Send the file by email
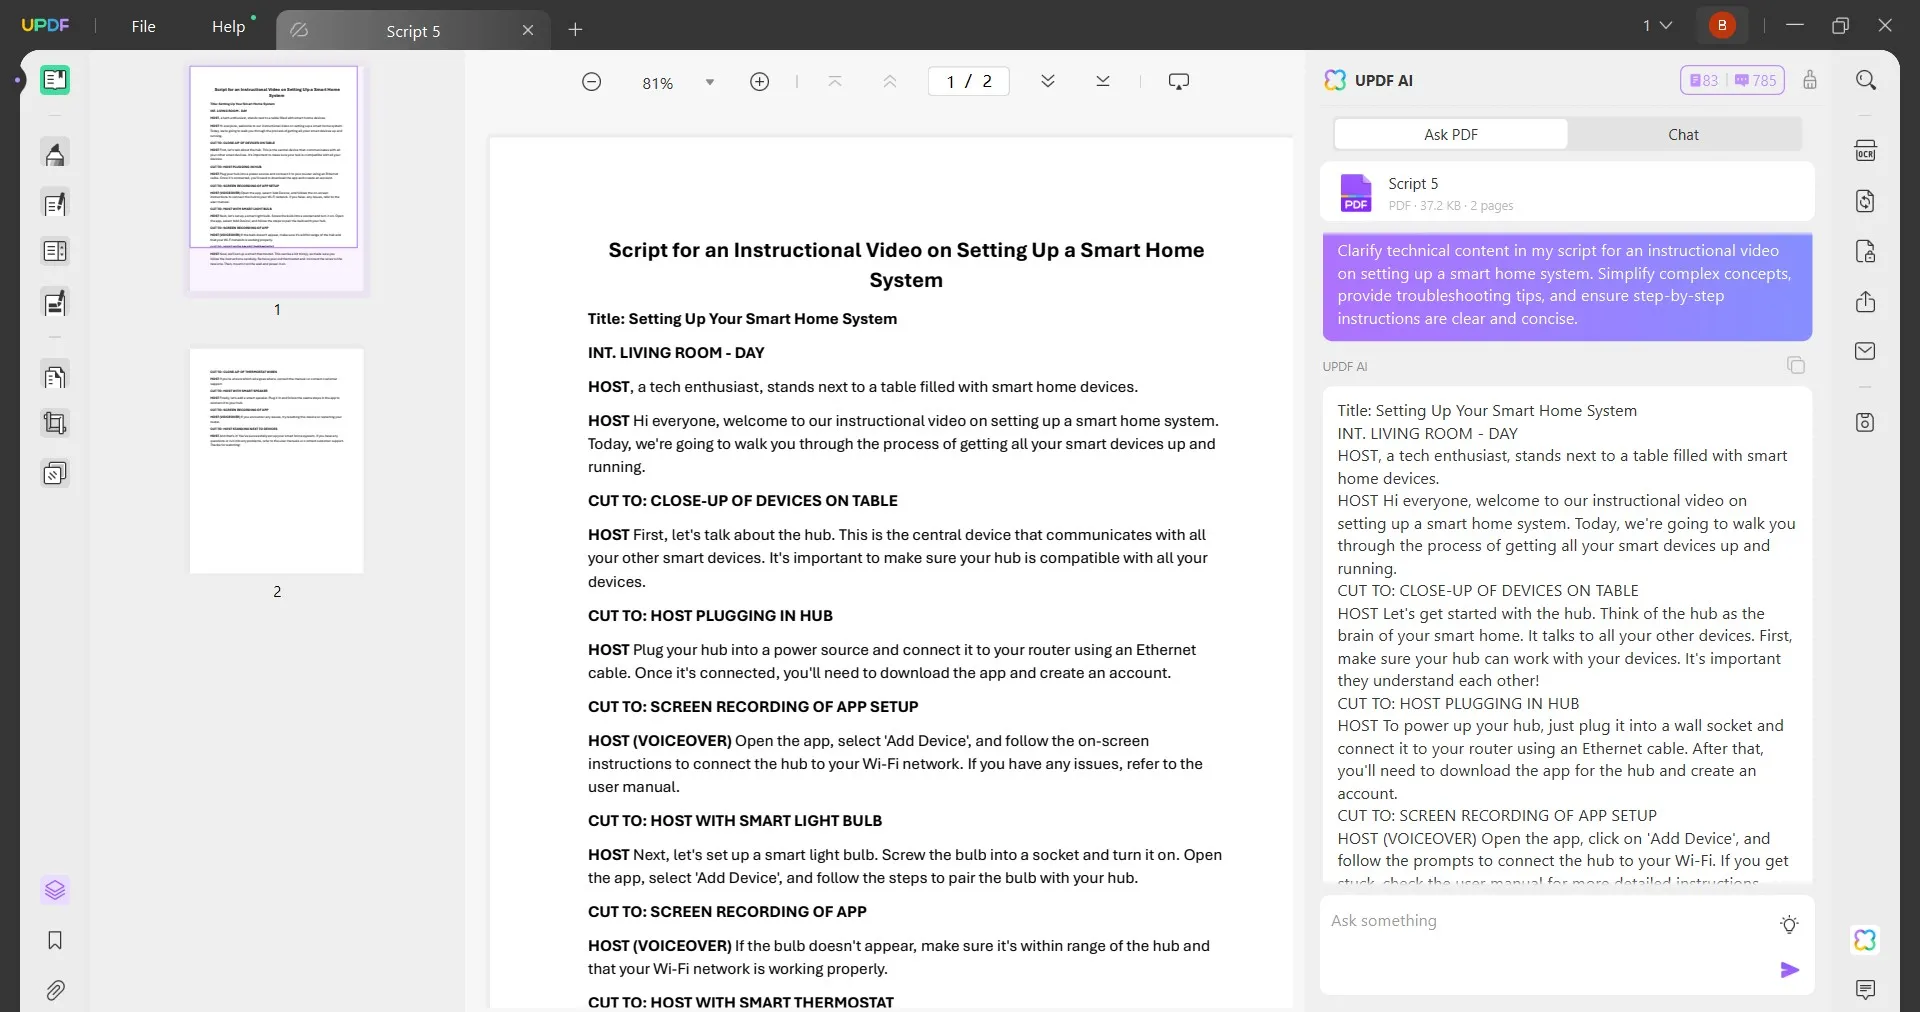The width and height of the screenshot is (1920, 1012). tap(1866, 351)
